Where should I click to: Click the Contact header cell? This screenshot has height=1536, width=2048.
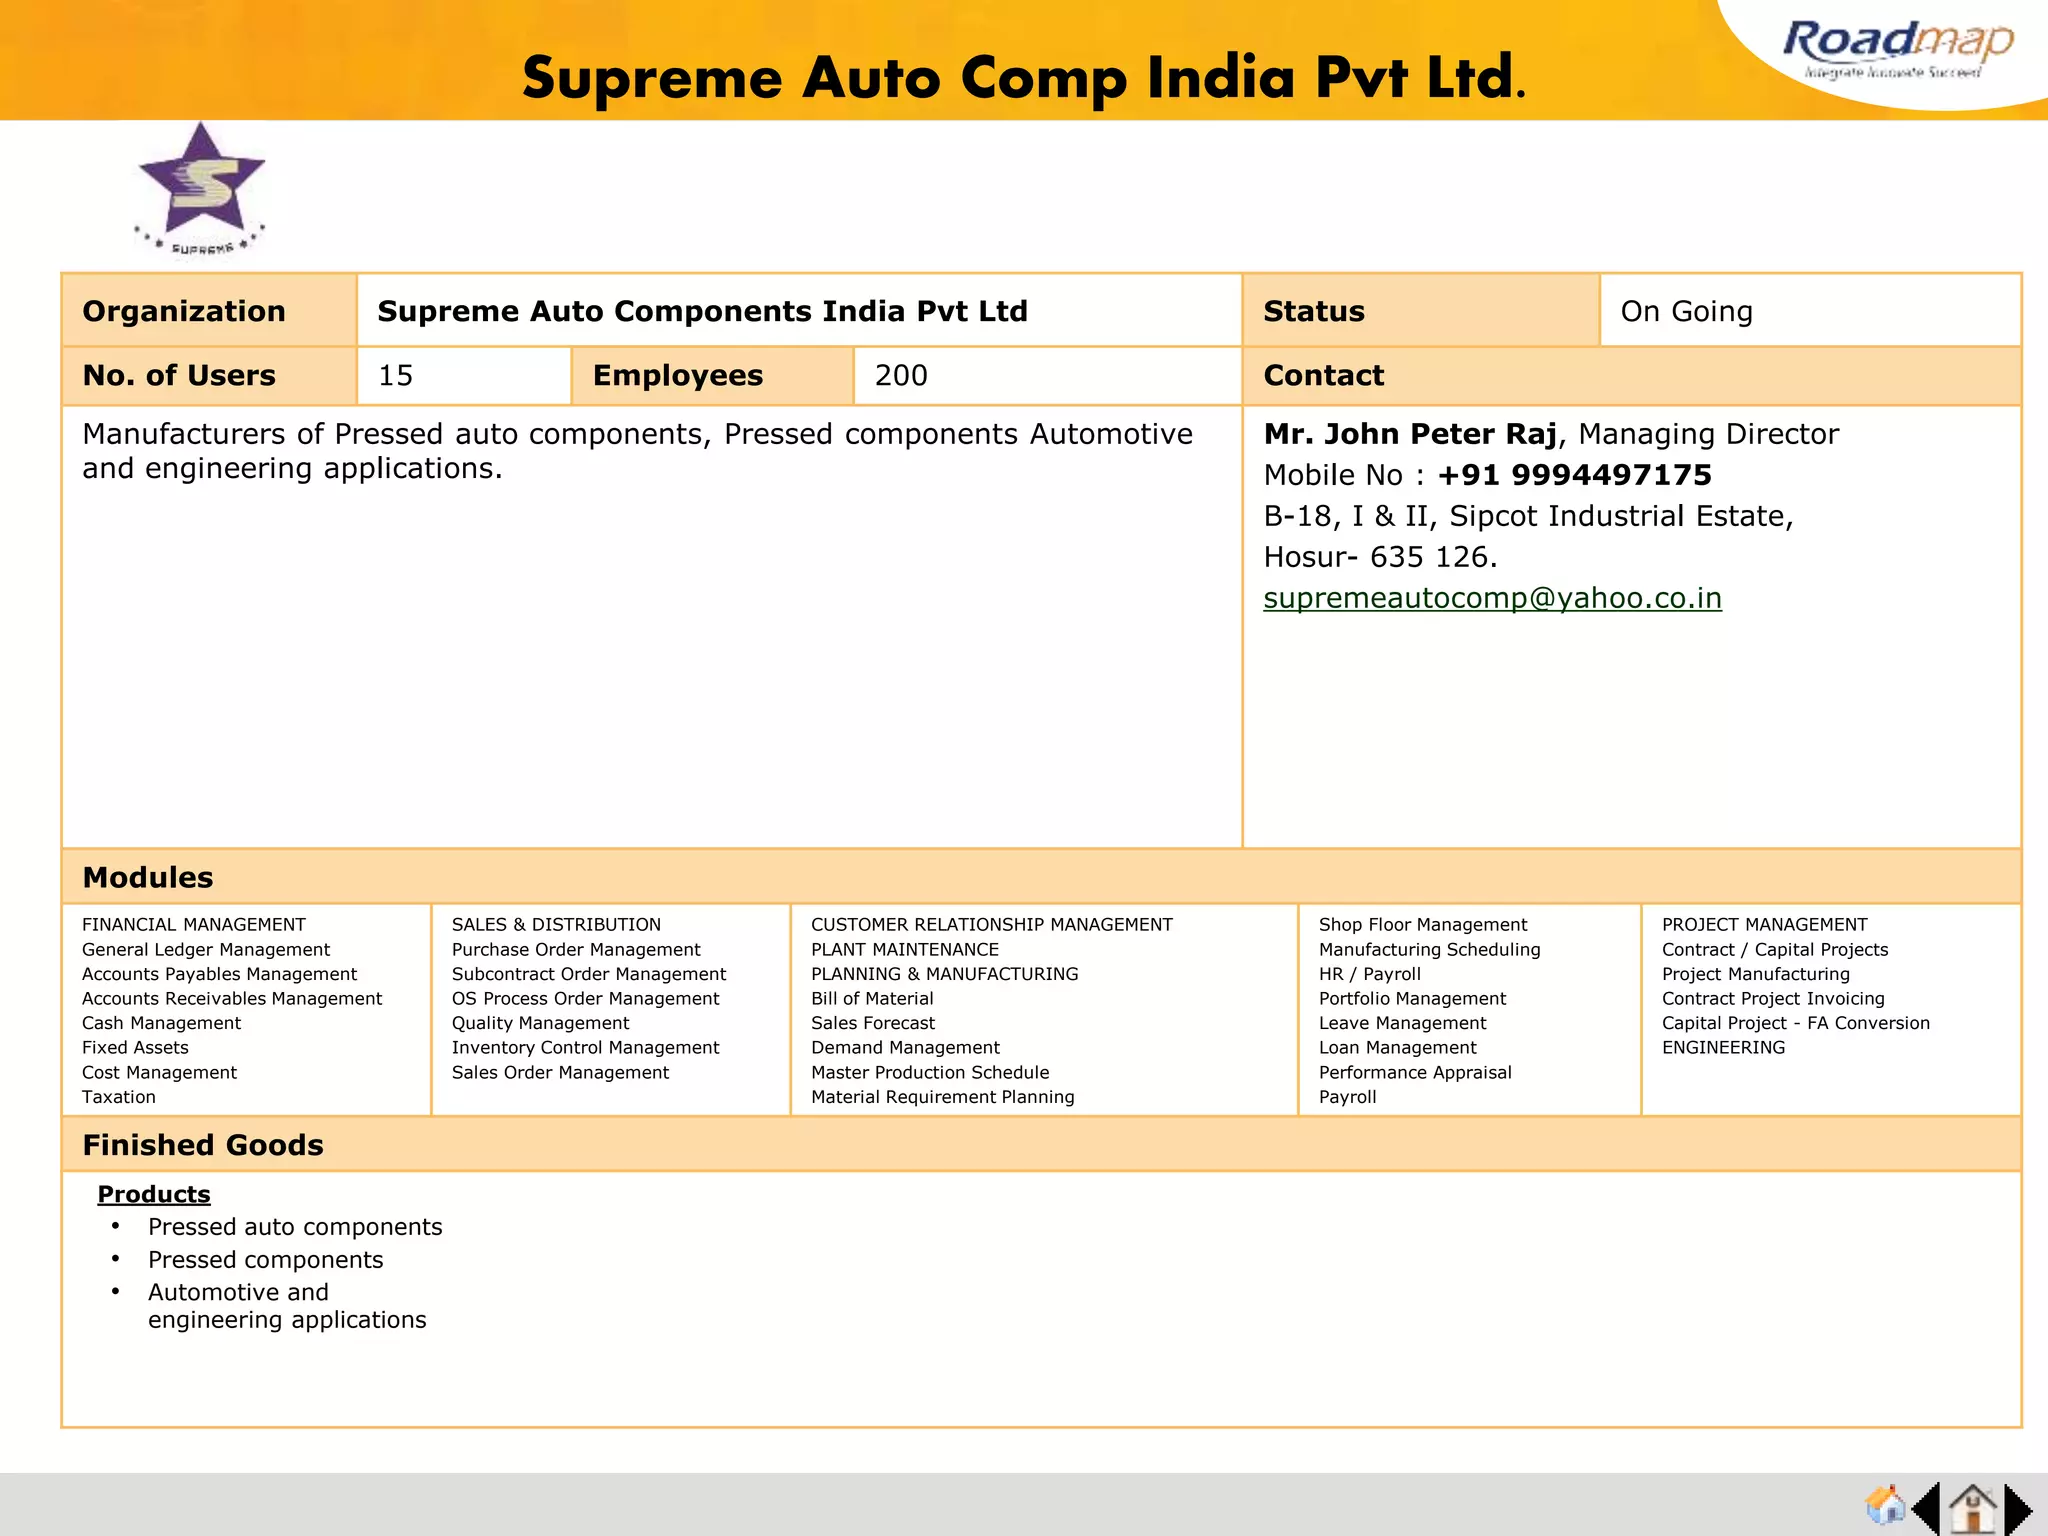1632,375
